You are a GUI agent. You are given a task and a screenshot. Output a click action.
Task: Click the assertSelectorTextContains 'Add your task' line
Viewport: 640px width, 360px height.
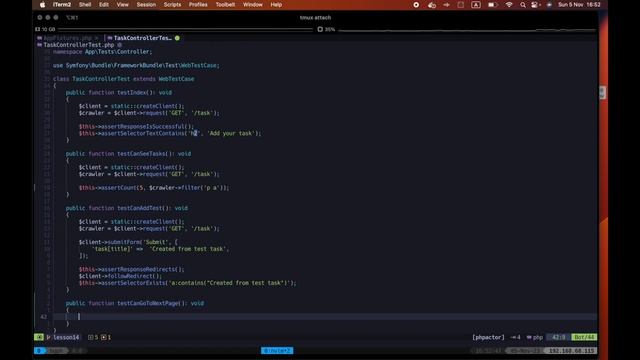[170, 133]
